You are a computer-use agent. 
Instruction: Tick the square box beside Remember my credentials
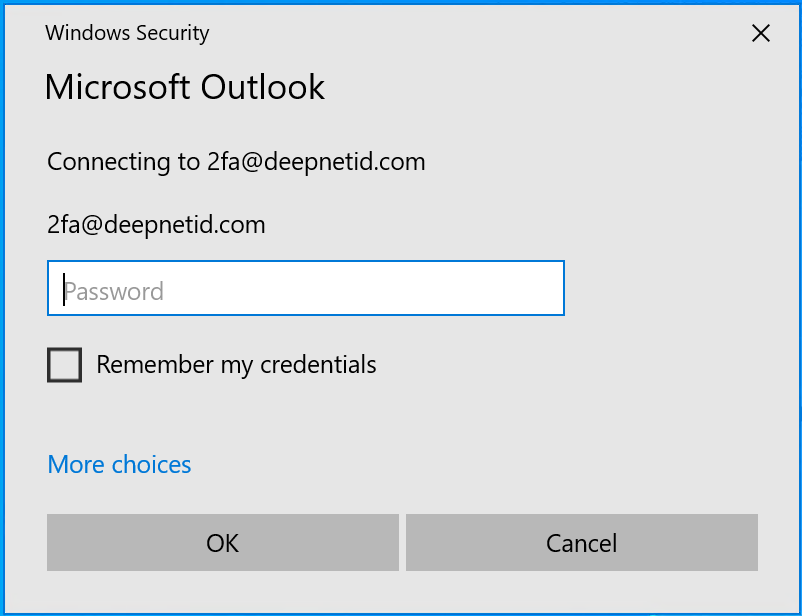[65, 365]
